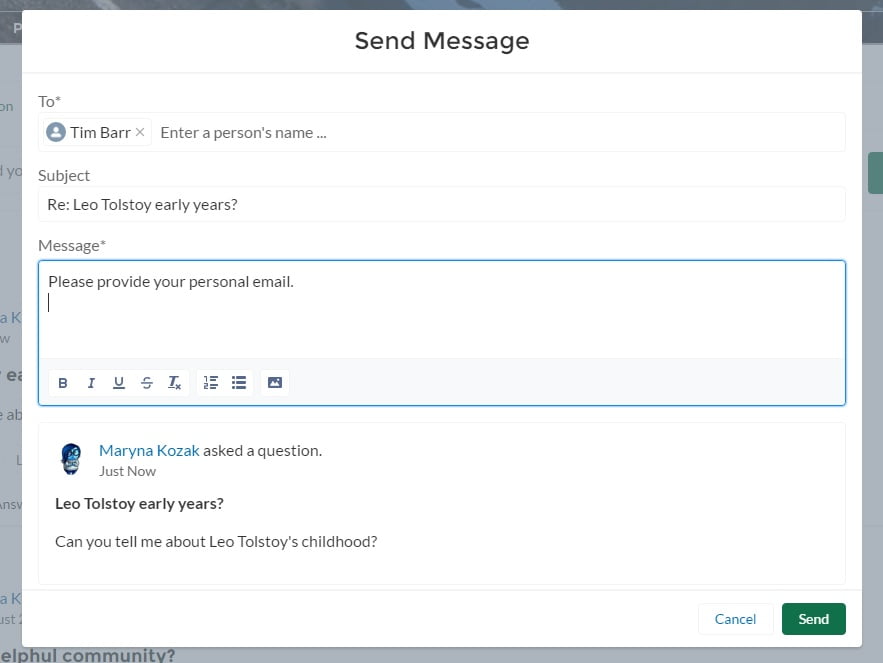Remove Tim Barr from recipients
883x663 pixels.
(140, 132)
